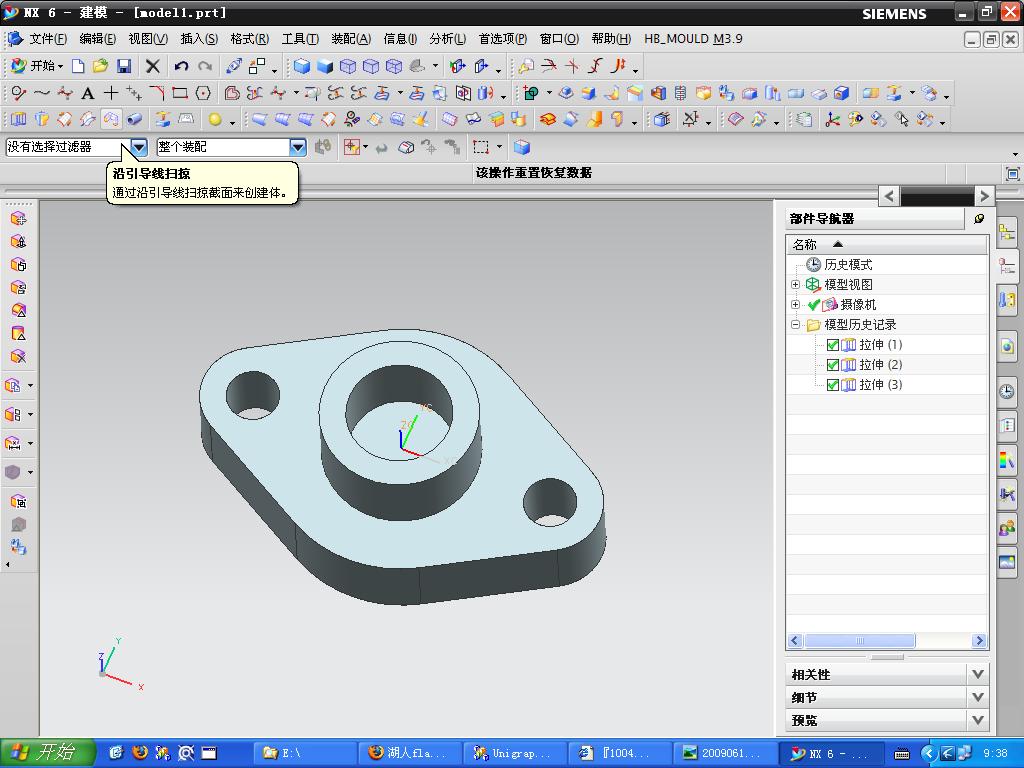Uncheck the 拉伸 (2) feature checkbox
Screen dimensions: 1024x768
833,365
